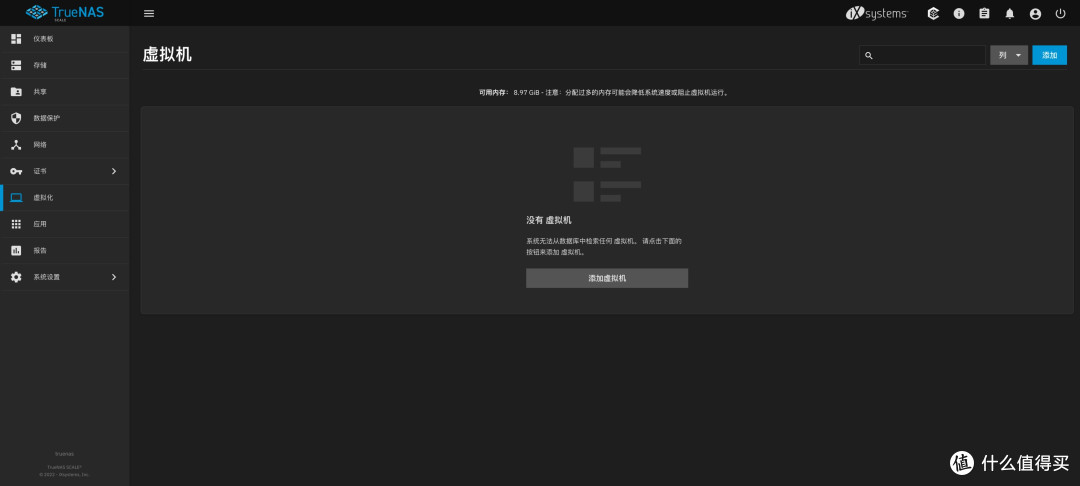
Task: Select 应用 apps in the sidebar
Action: pos(64,224)
